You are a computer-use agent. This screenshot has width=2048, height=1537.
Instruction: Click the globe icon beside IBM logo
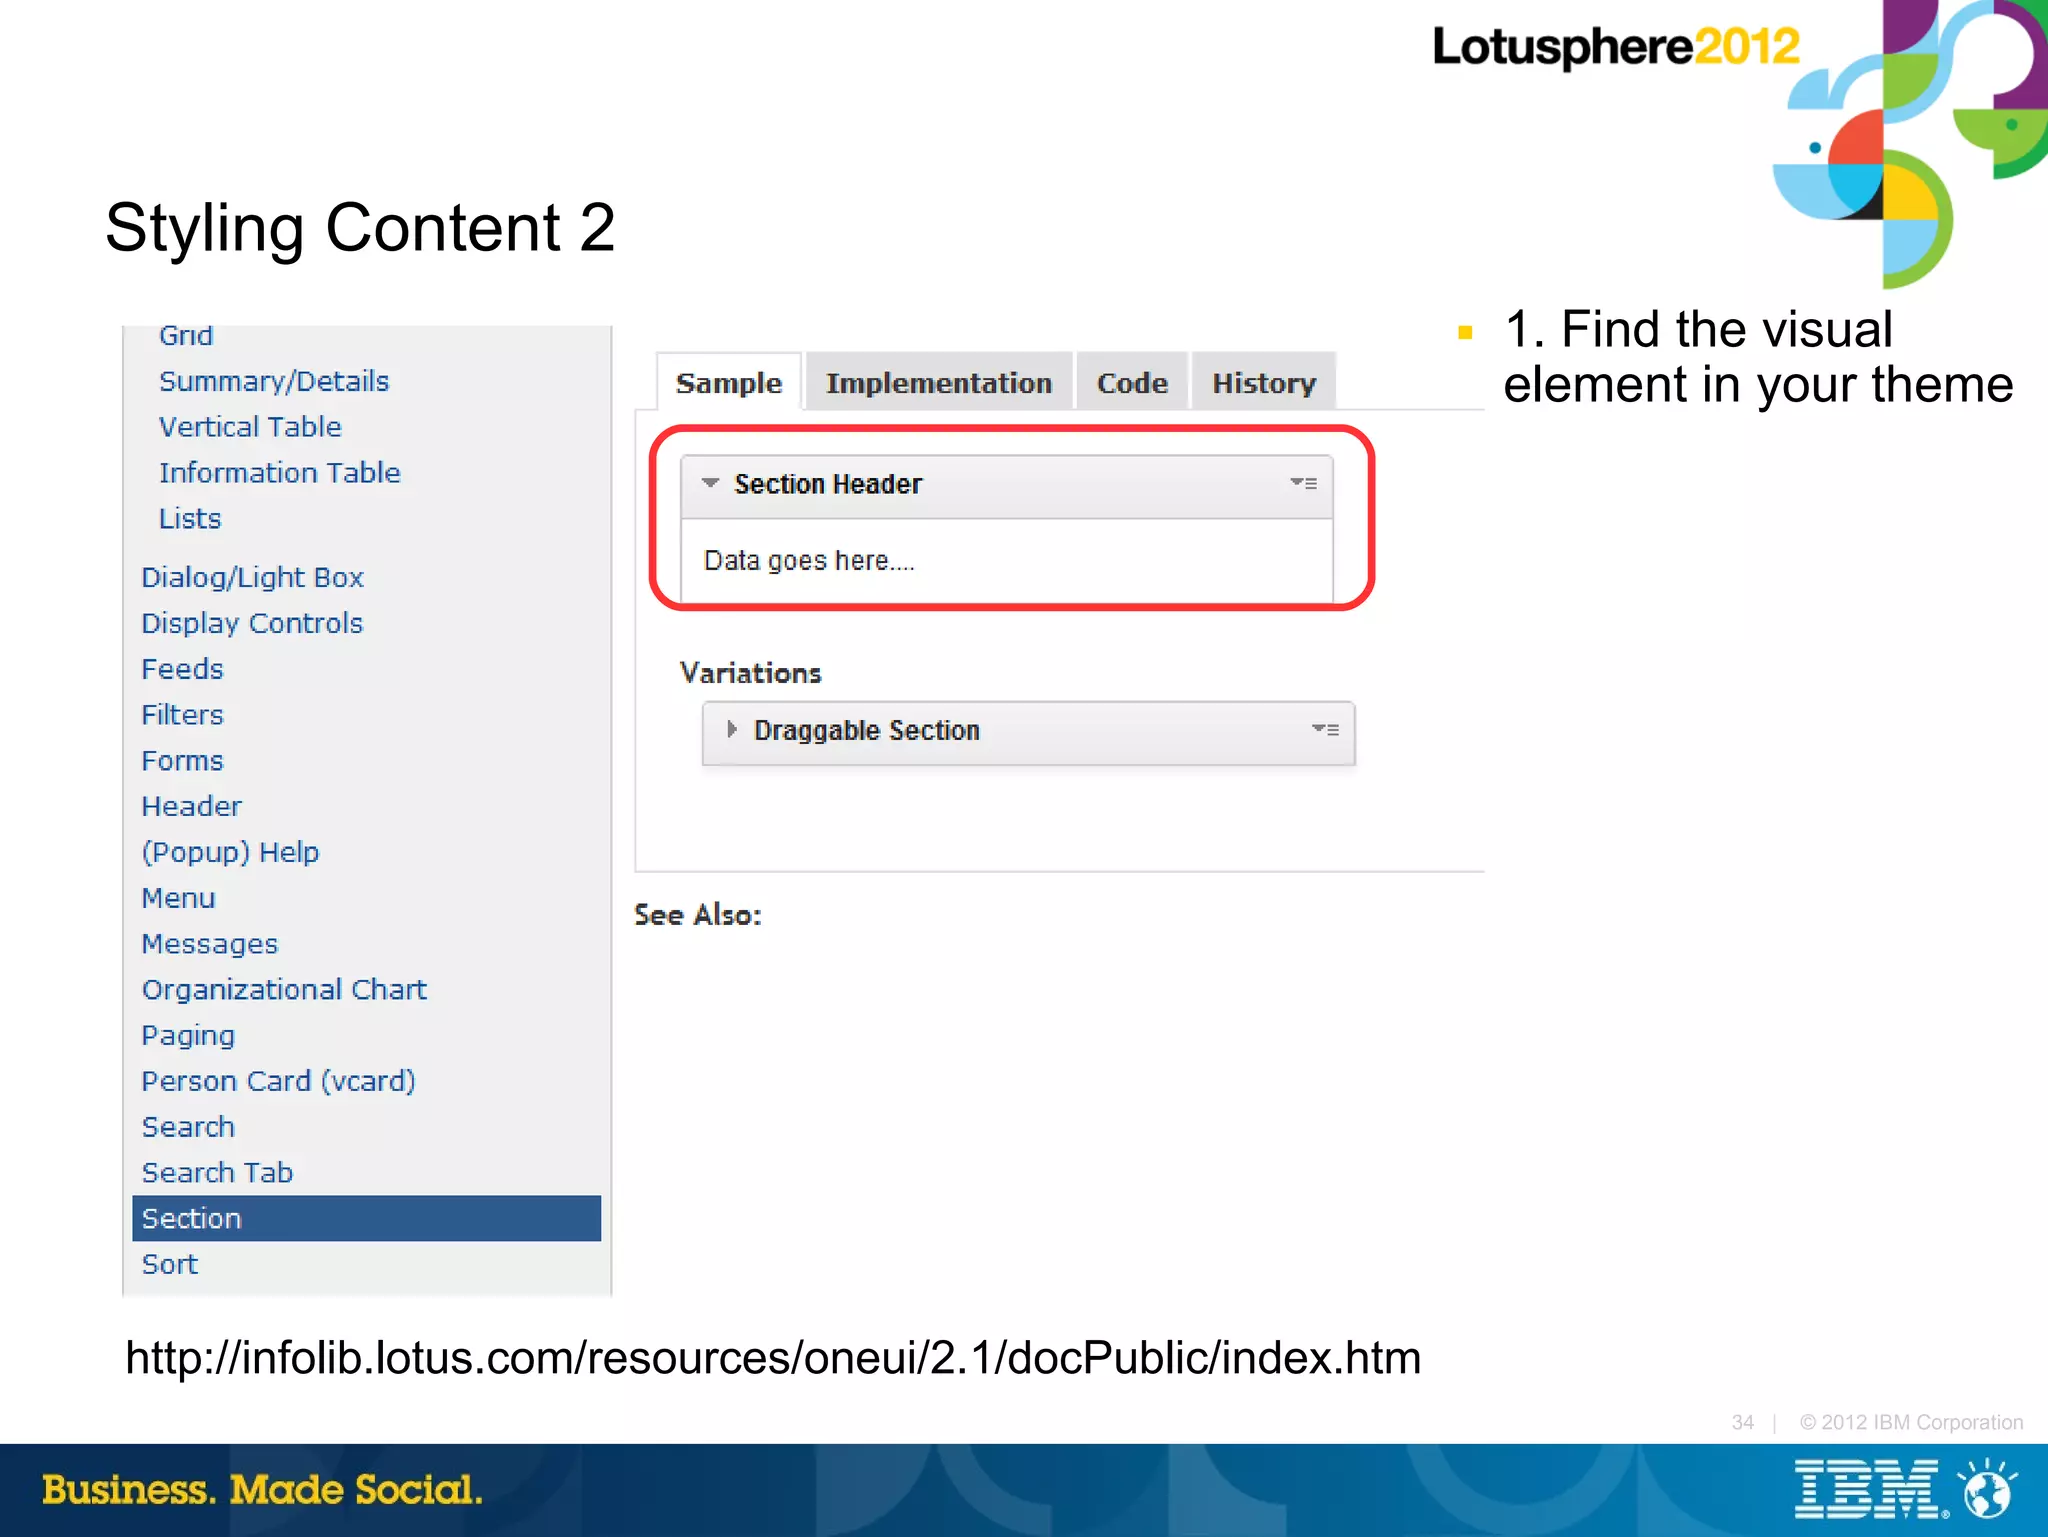(1987, 1489)
